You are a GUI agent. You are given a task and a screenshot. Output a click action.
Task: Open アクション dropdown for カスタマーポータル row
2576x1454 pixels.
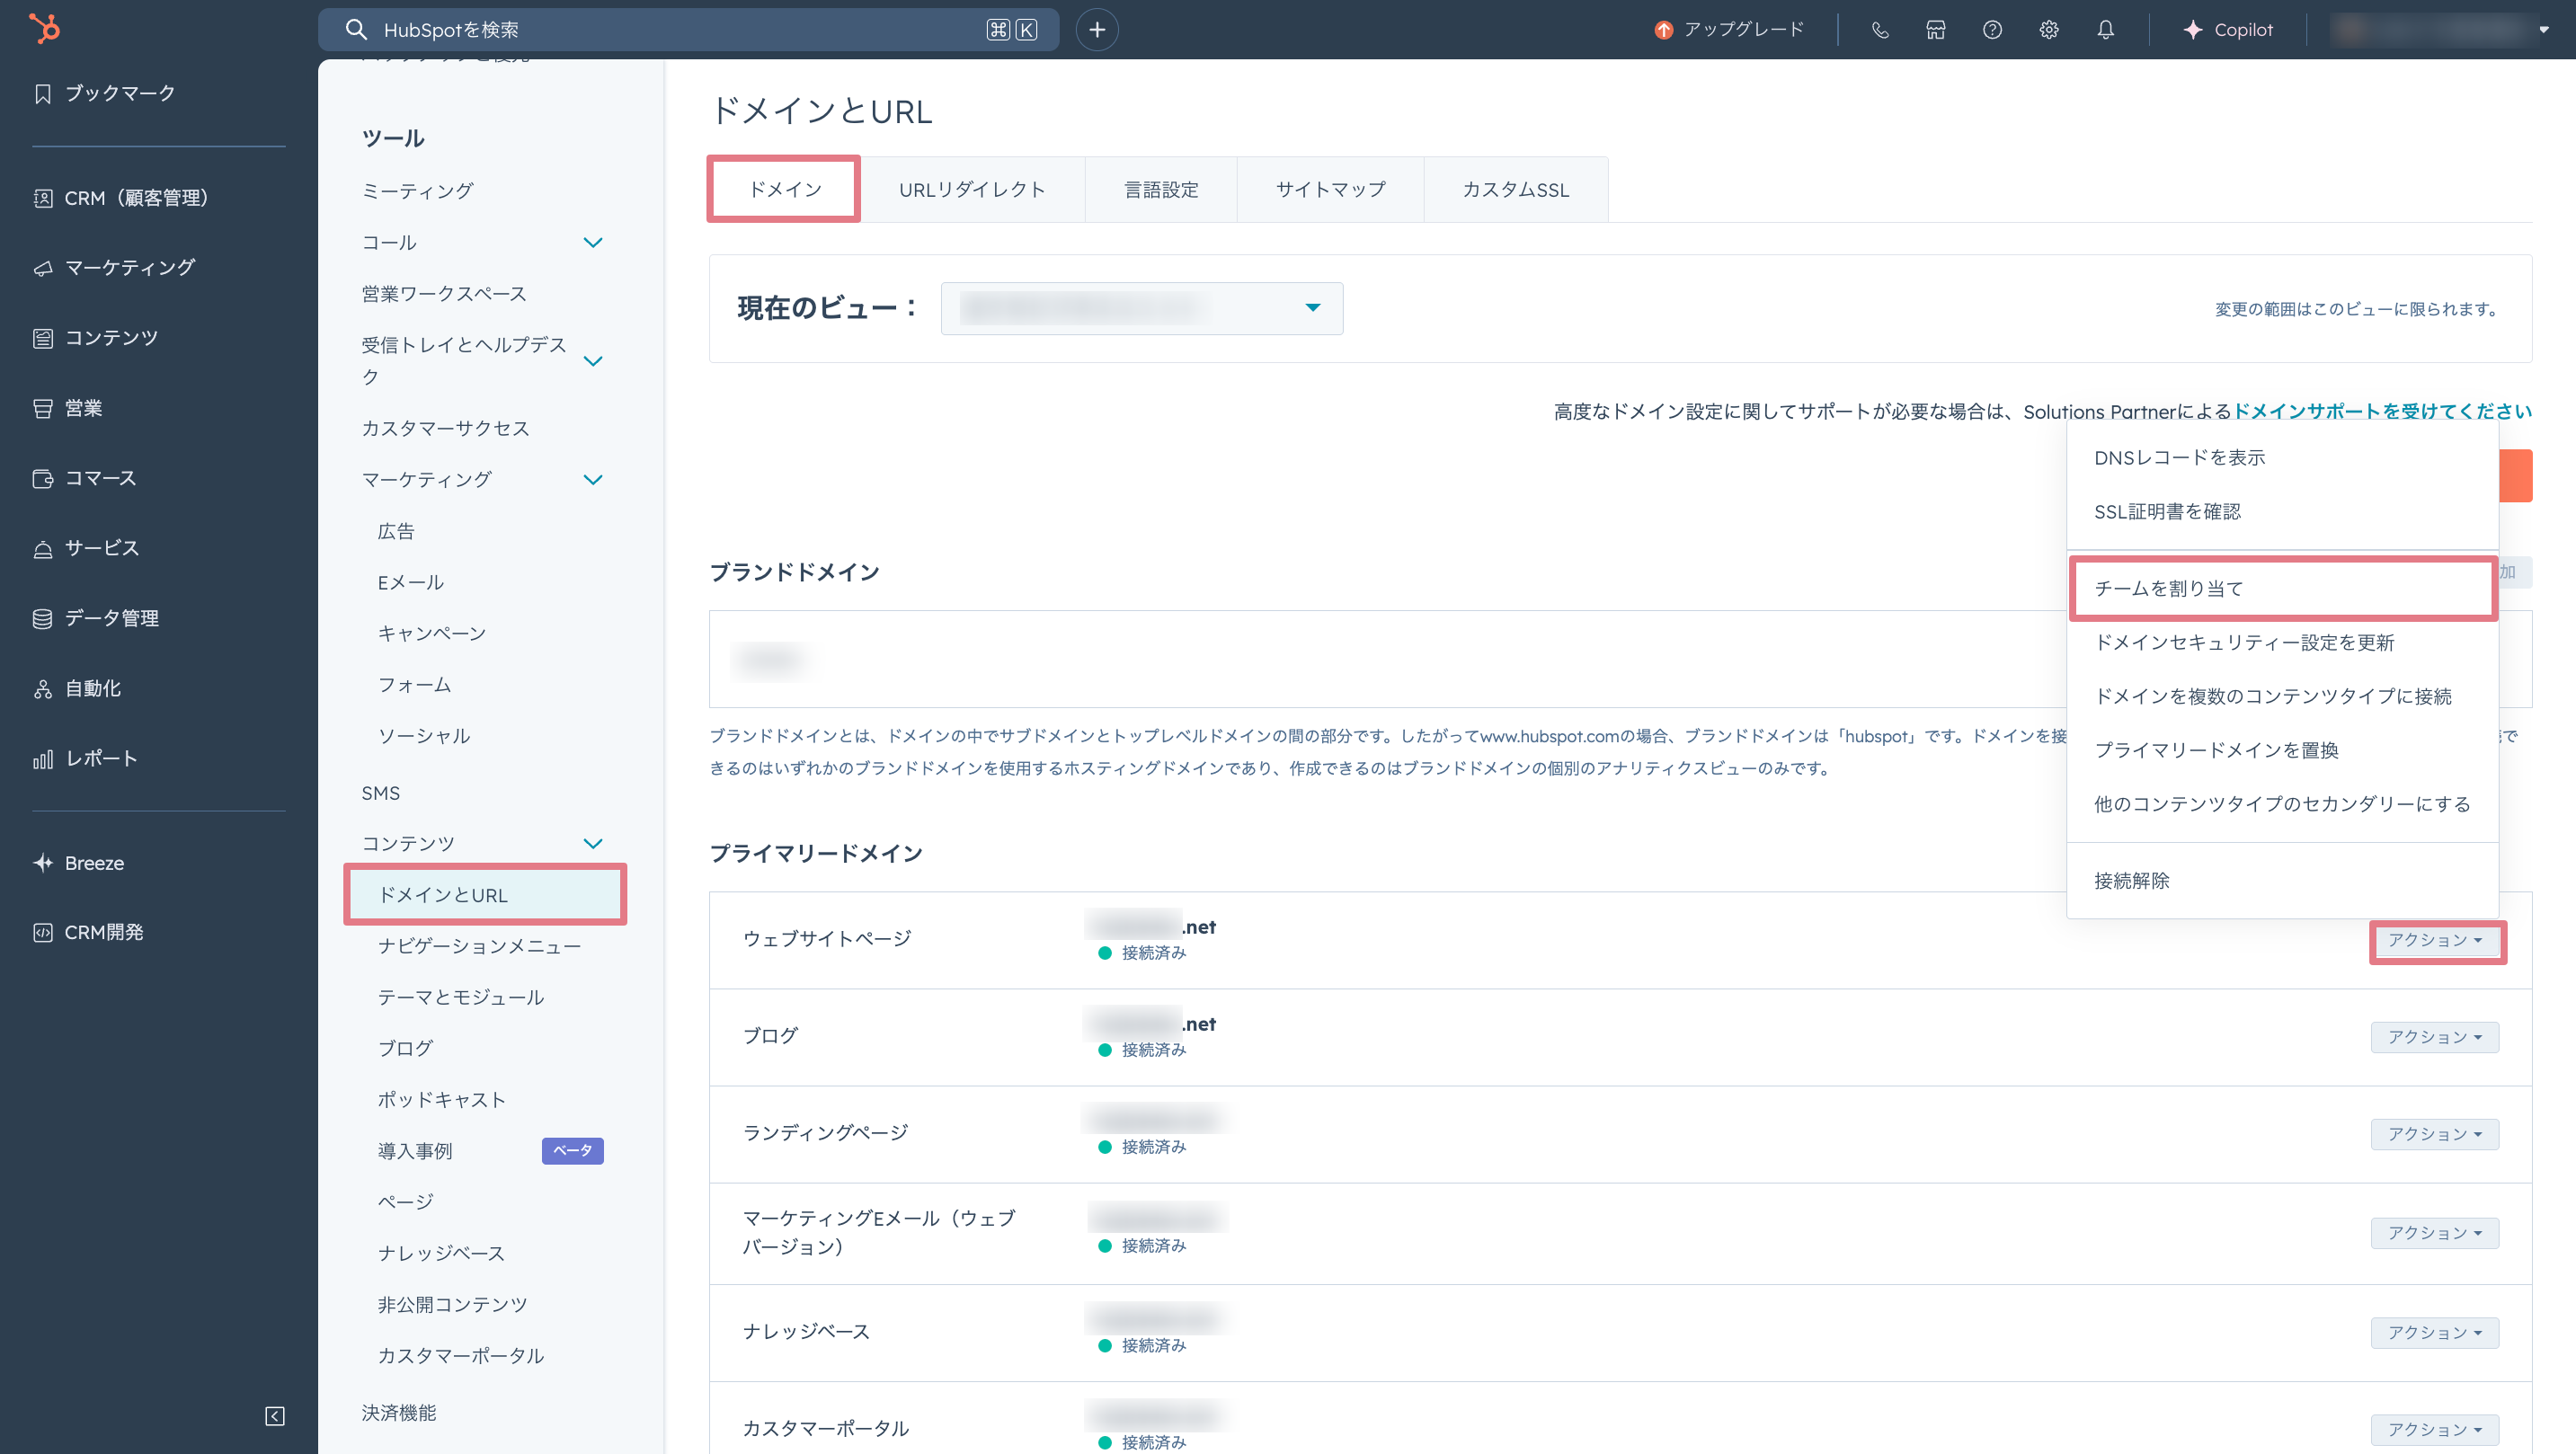pyautogui.click(x=2435, y=1430)
